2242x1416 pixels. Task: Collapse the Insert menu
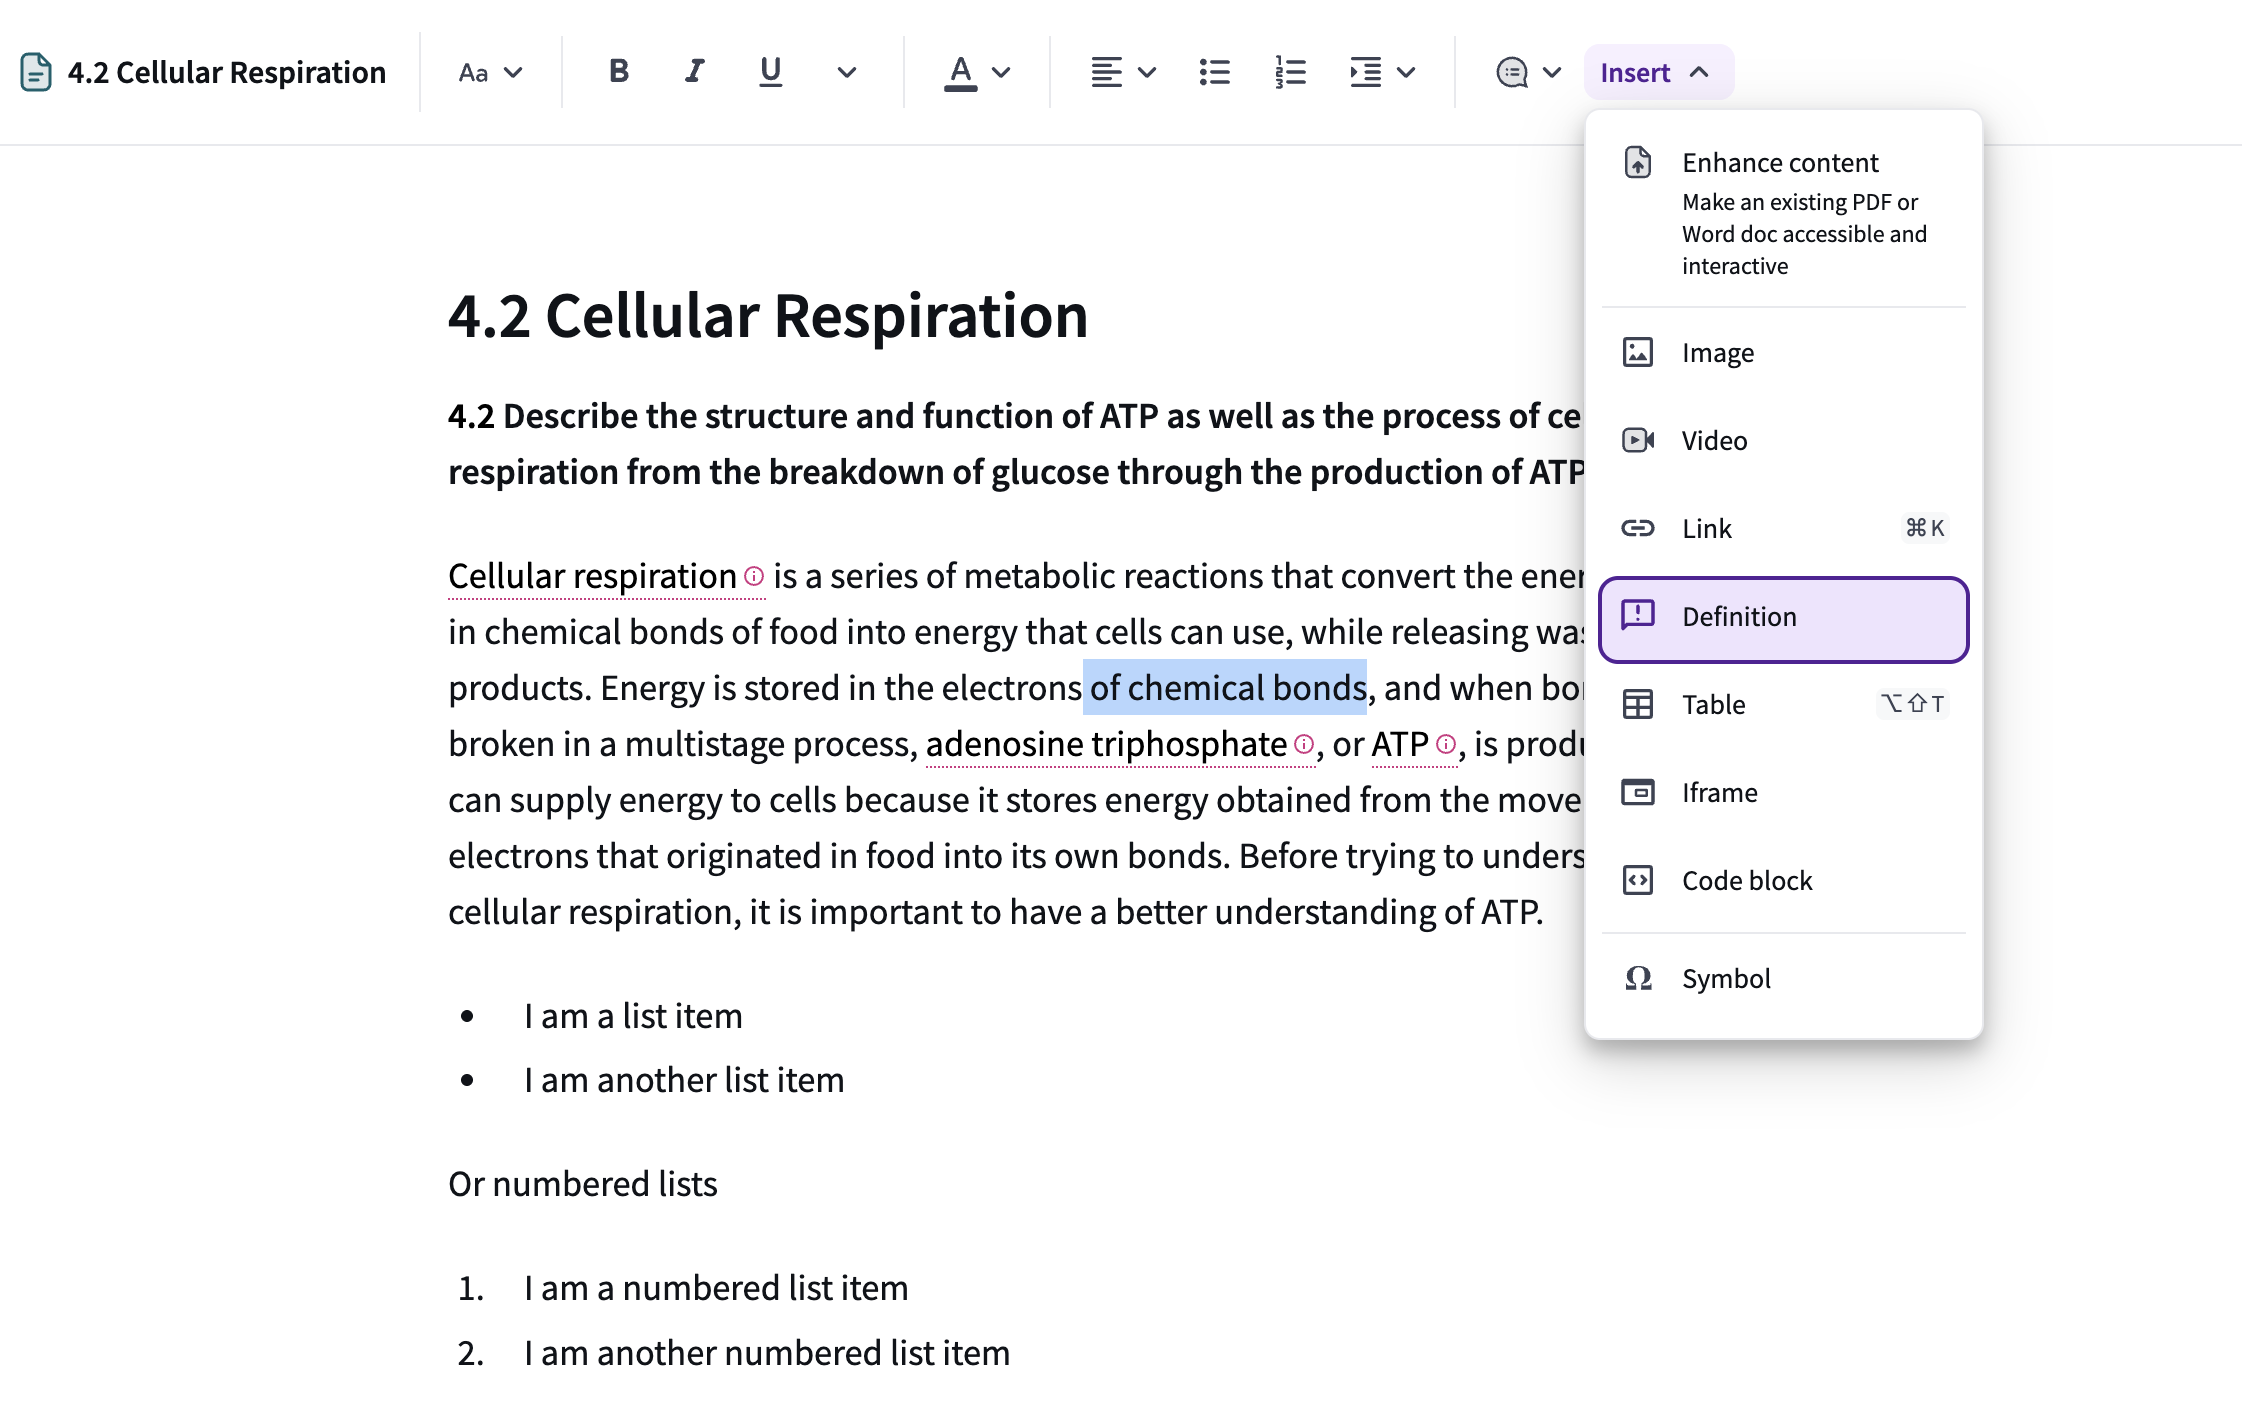1658,72
